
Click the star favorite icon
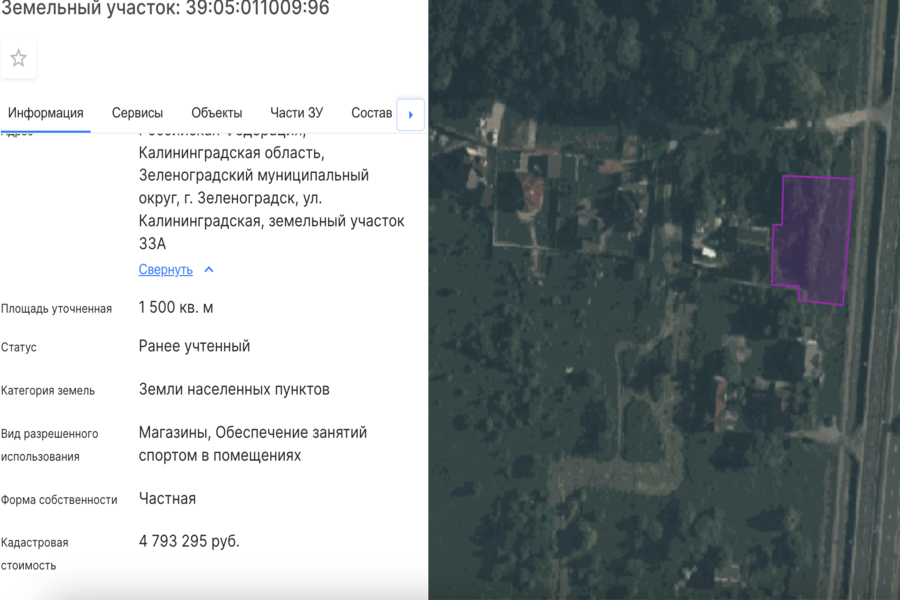18,59
